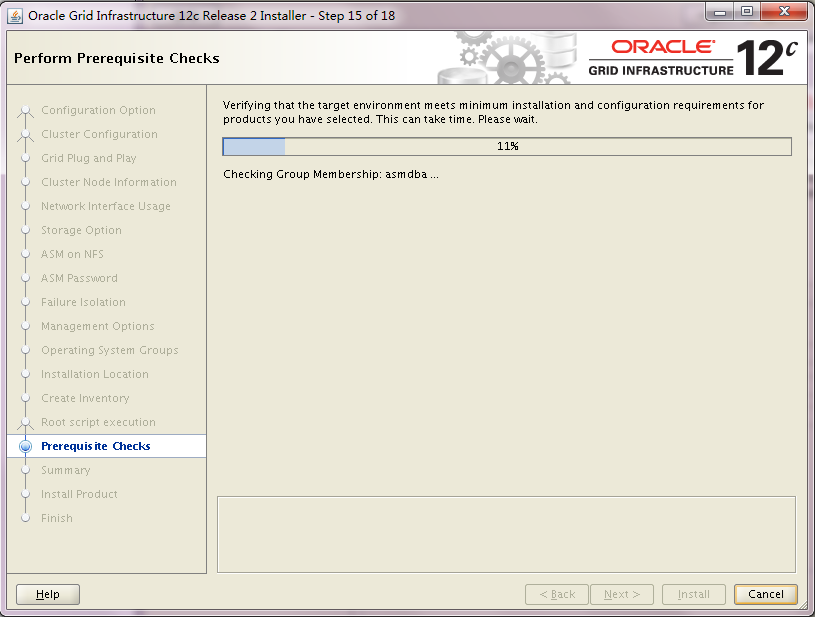Screen dimensions: 815x617
Task: Select the Configuration Option step
Action: pyautogui.click(x=98, y=110)
